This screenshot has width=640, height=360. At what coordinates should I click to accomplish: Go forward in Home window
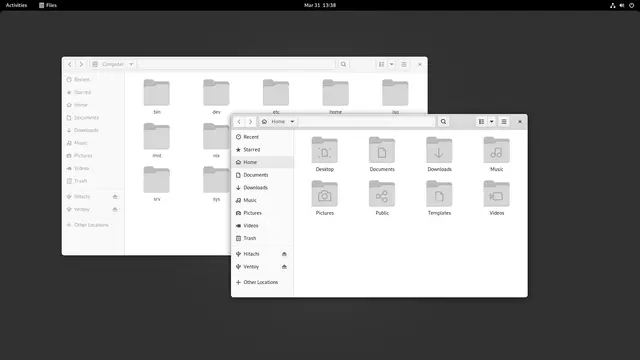point(250,122)
